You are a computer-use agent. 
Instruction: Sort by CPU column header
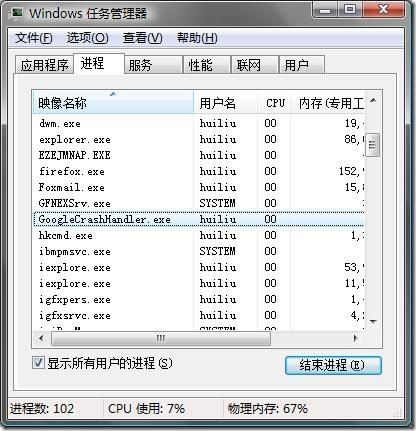pos(274,103)
